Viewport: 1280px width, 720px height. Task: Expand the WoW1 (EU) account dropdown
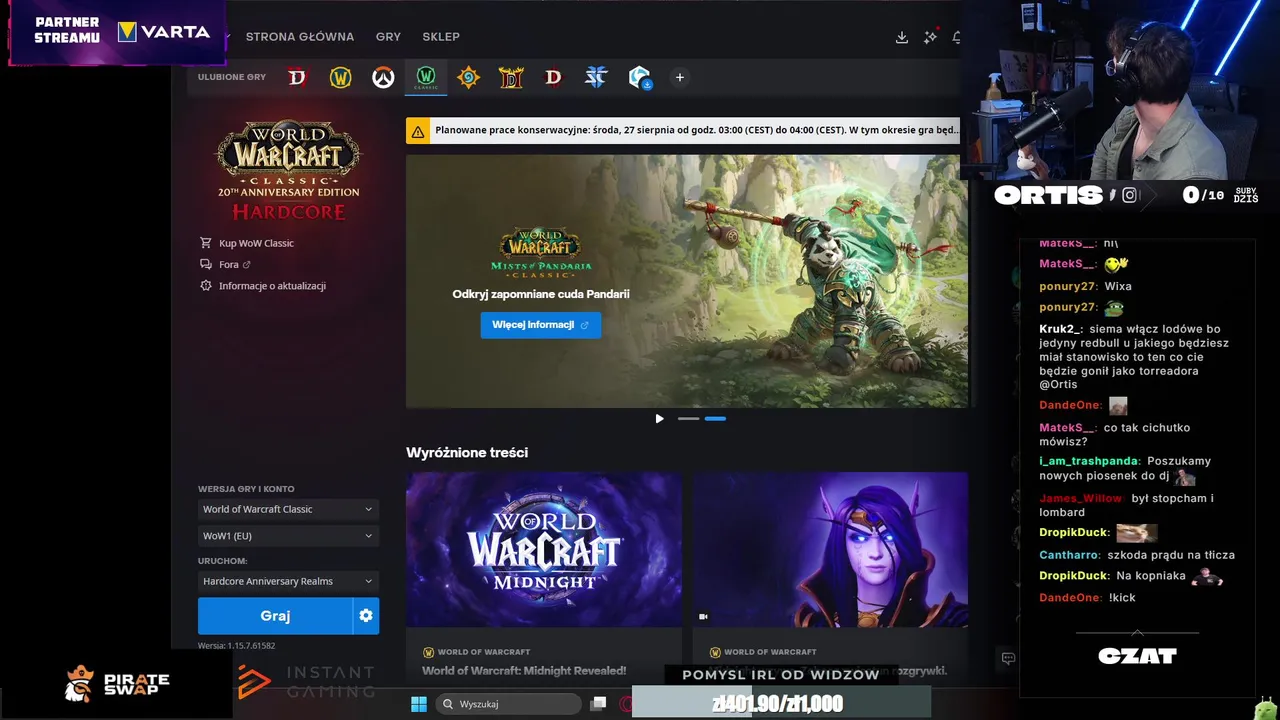[x=288, y=536]
